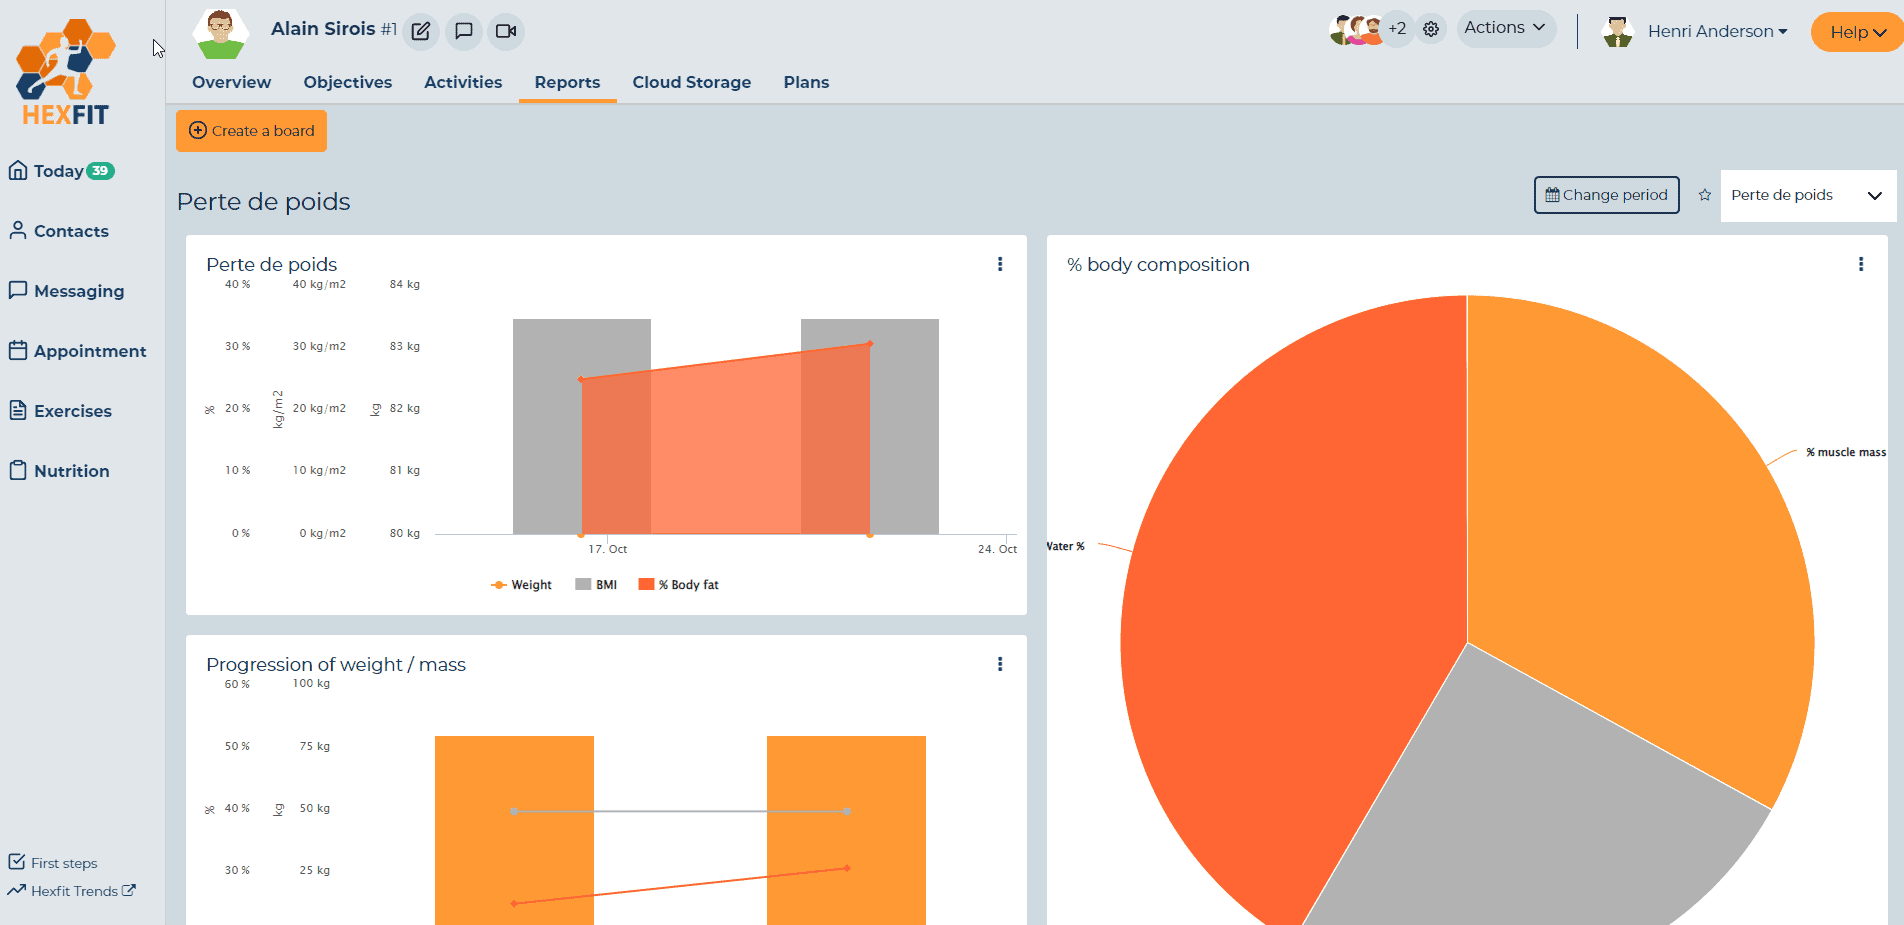Open the team settings gear icon
Screen dimensions: 1904x925
[1431, 29]
